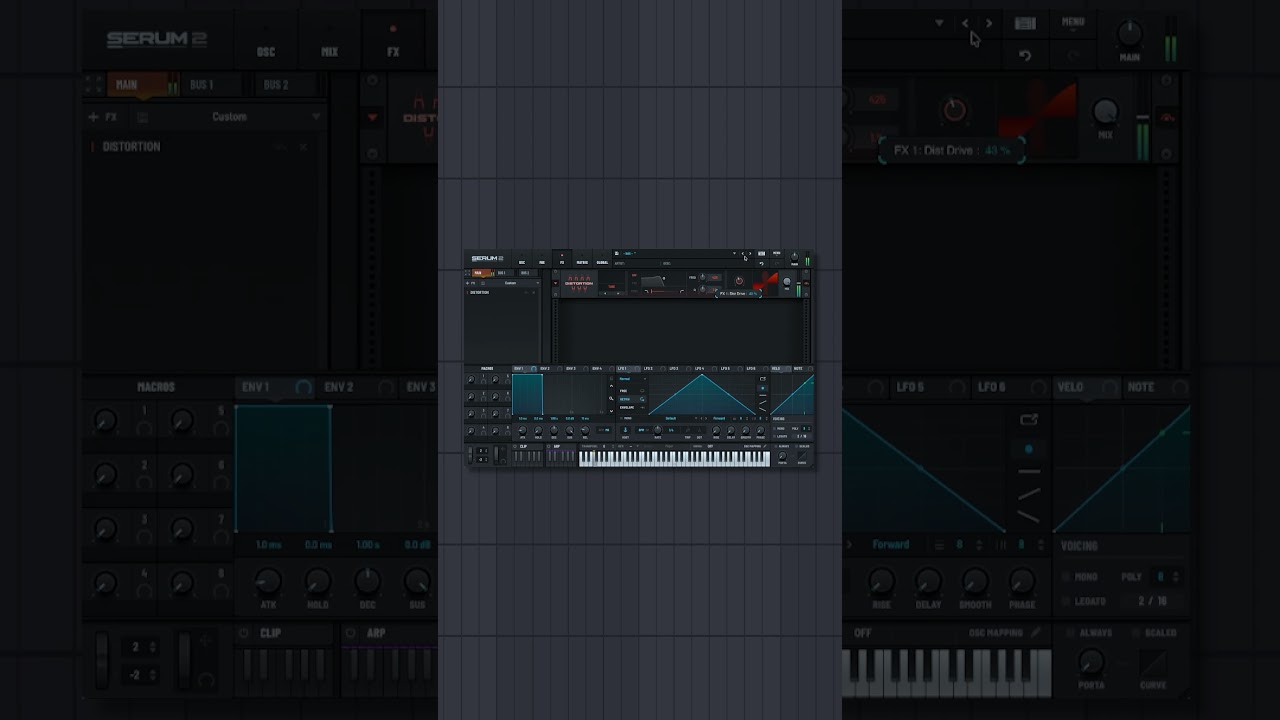Click the save preset icon beside preset name
The image size is (1280, 720).
(x=617, y=253)
